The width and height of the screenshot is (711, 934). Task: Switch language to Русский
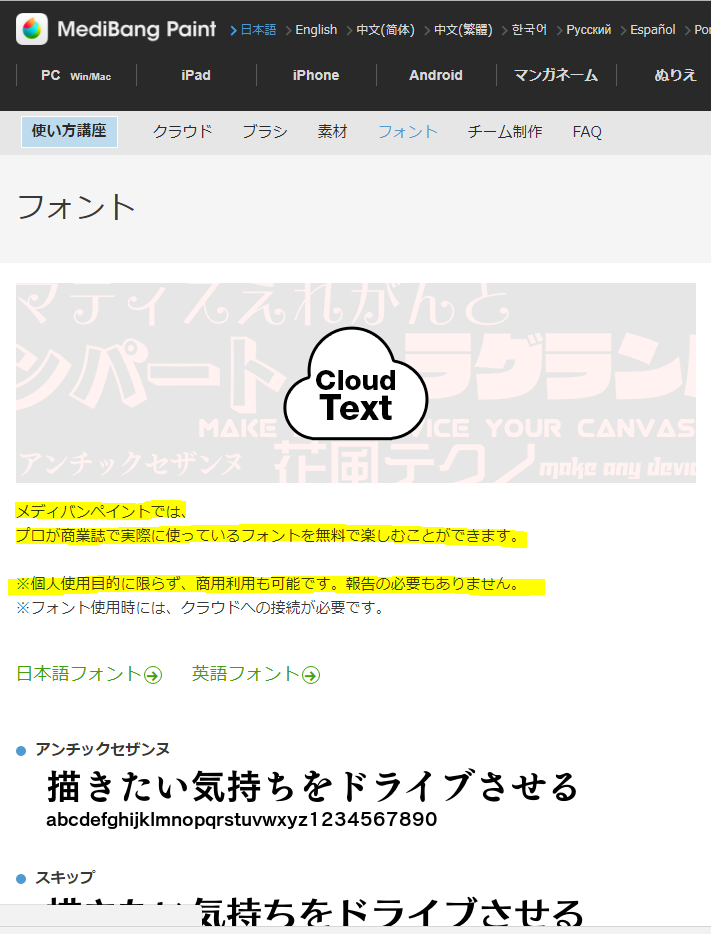pos(588,30)
